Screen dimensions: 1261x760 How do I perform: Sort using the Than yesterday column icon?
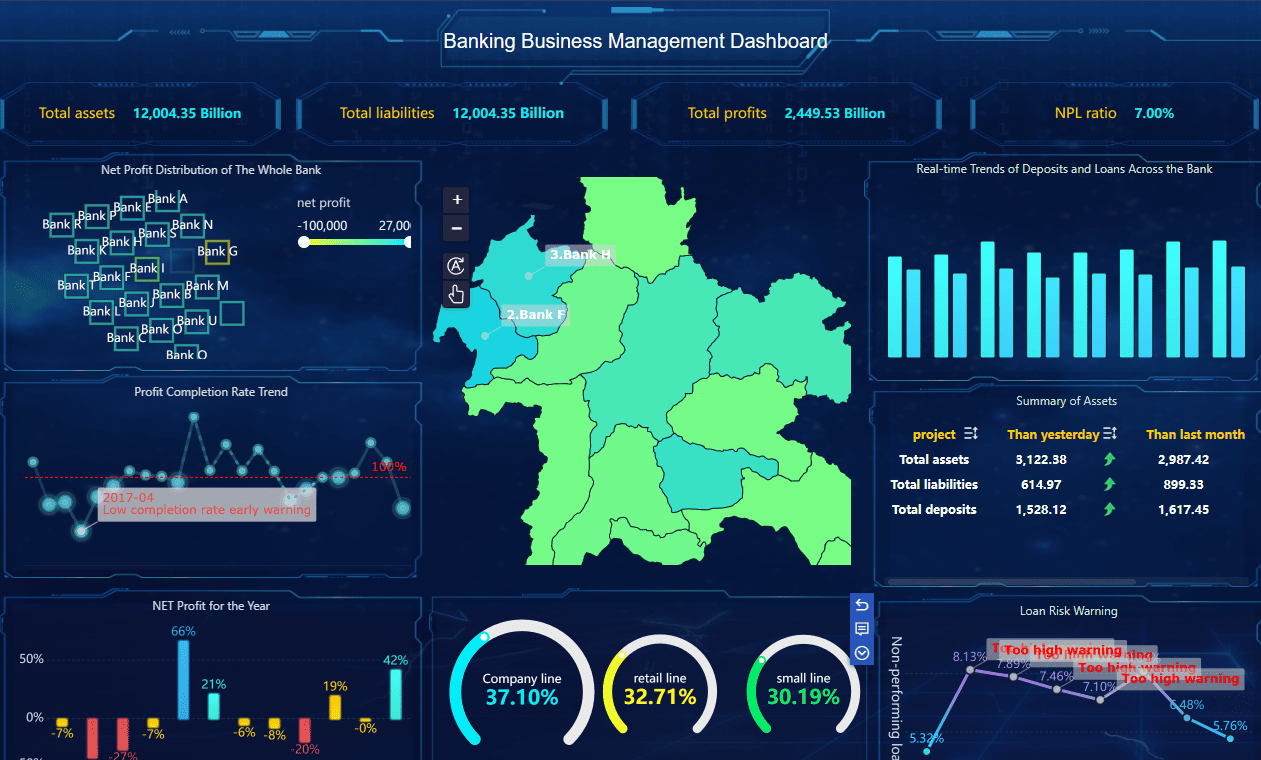1109,434
